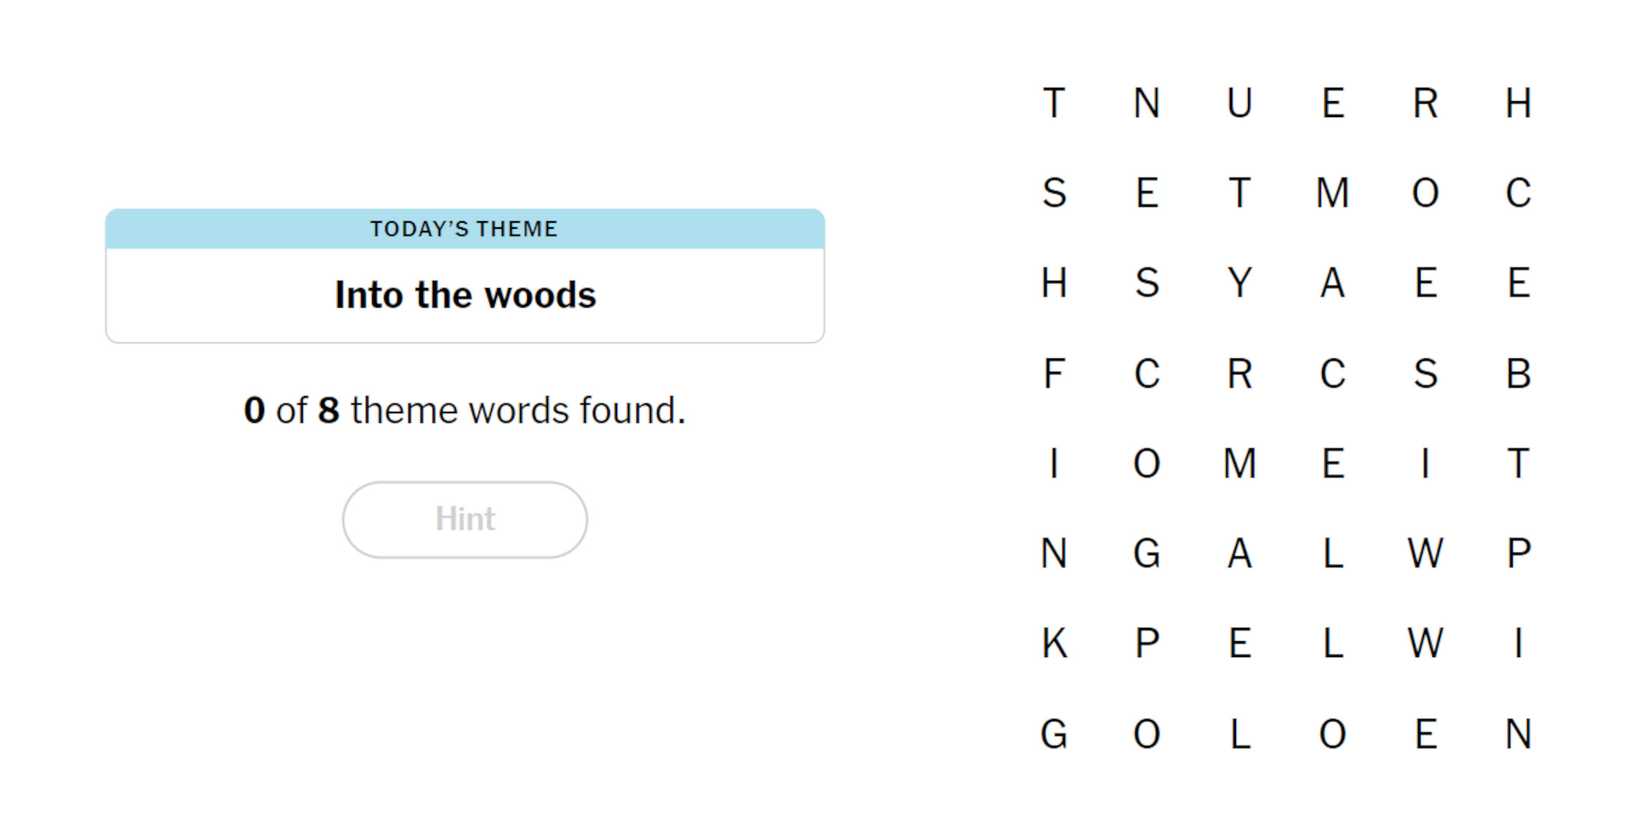Click the Hint button
Image resolution: width=1650 pixels, height=825 pixels.
pyautogui.click(x=465, y=519)
